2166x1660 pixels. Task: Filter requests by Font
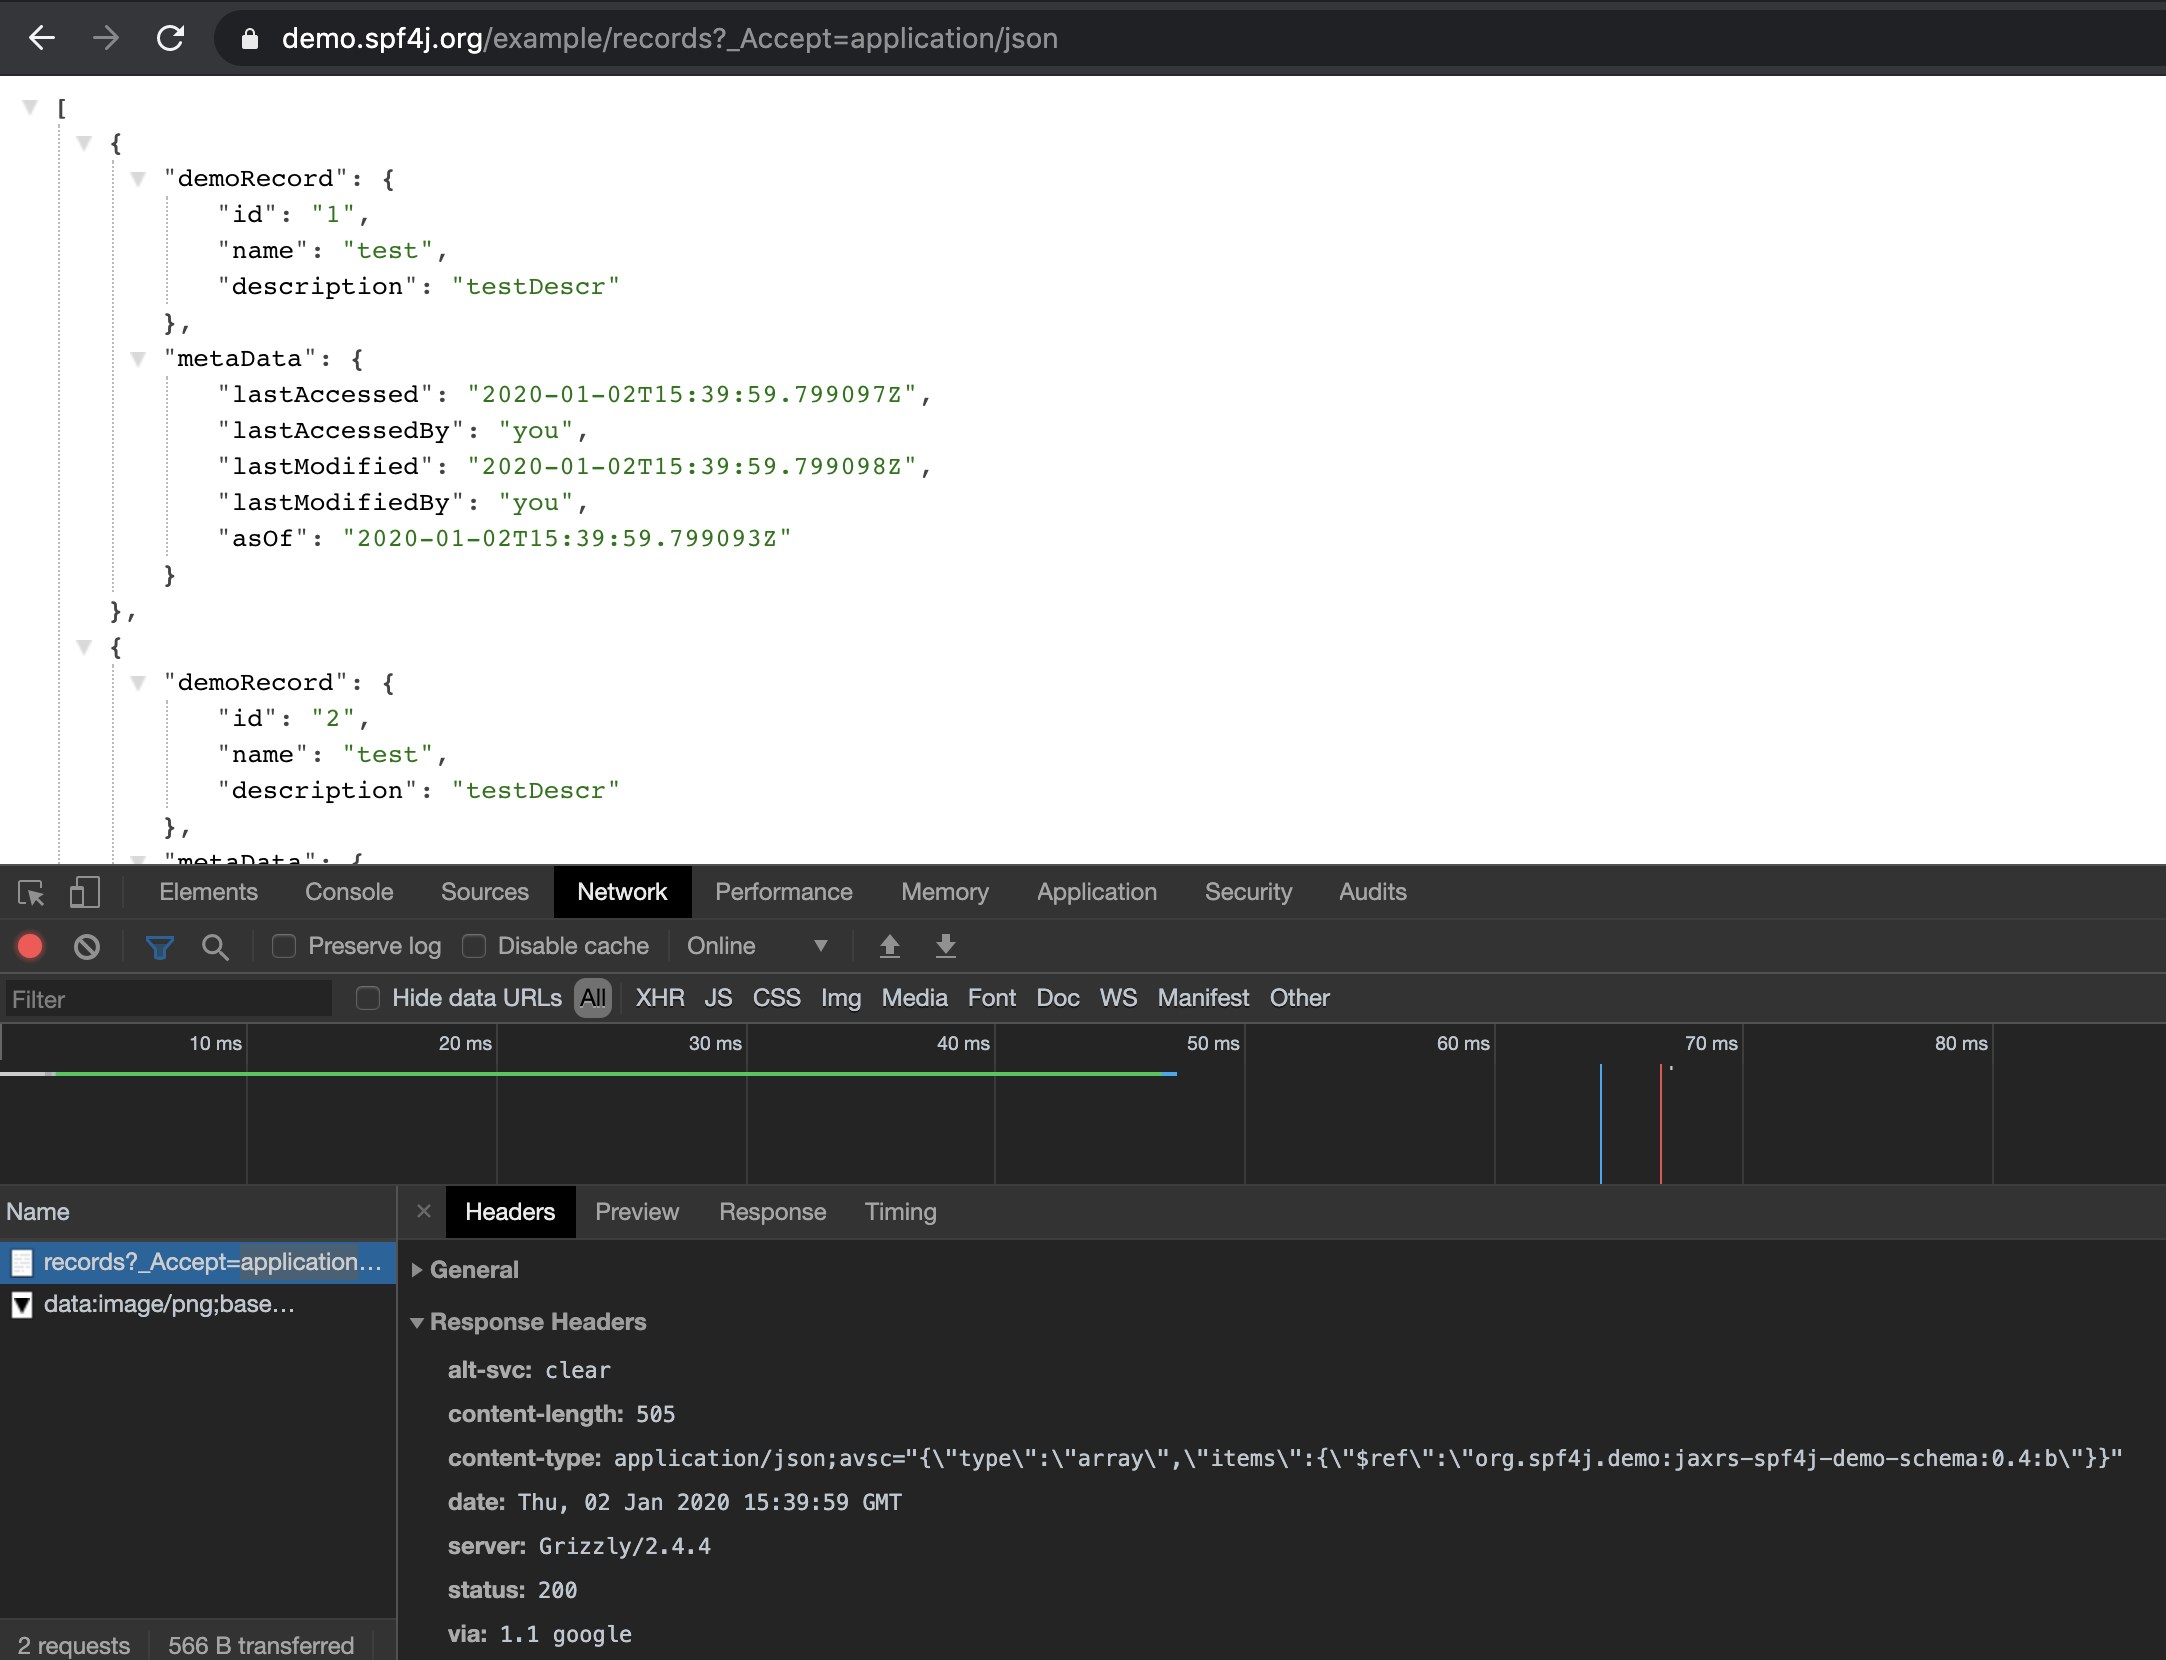click(992, 998)
